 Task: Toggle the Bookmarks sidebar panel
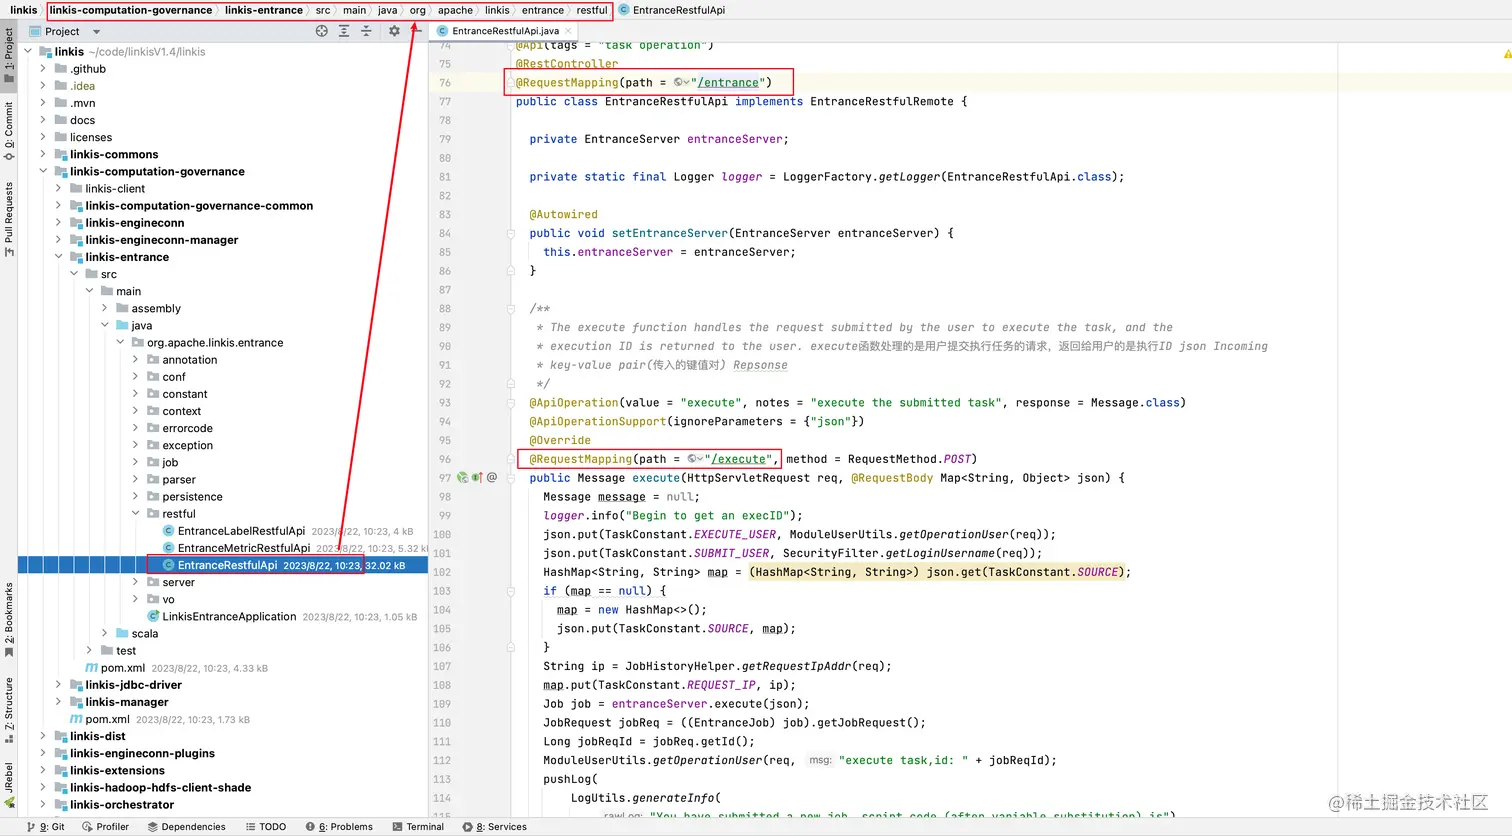coord(9,620)
